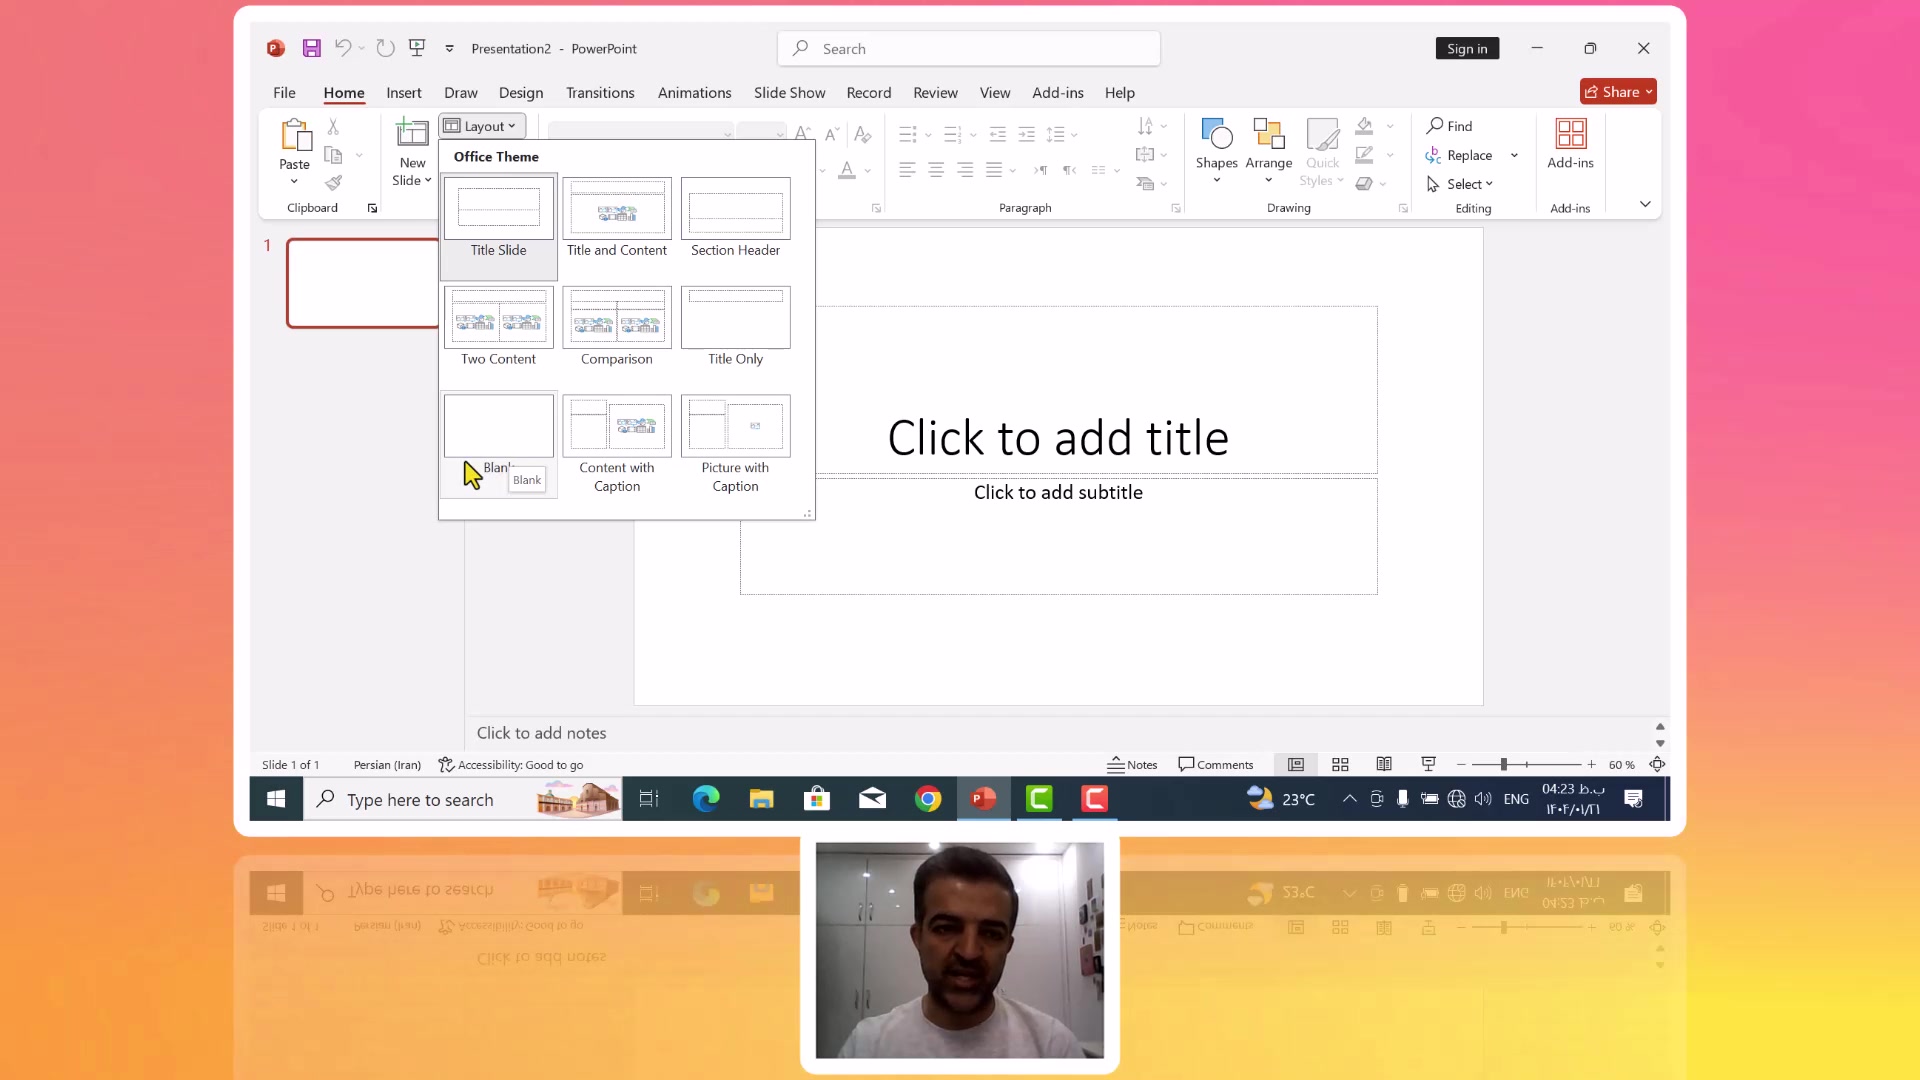Toggle the Comments pane
The height and width of the screenshot is (1080, 1920).
tap(1216, 765)
